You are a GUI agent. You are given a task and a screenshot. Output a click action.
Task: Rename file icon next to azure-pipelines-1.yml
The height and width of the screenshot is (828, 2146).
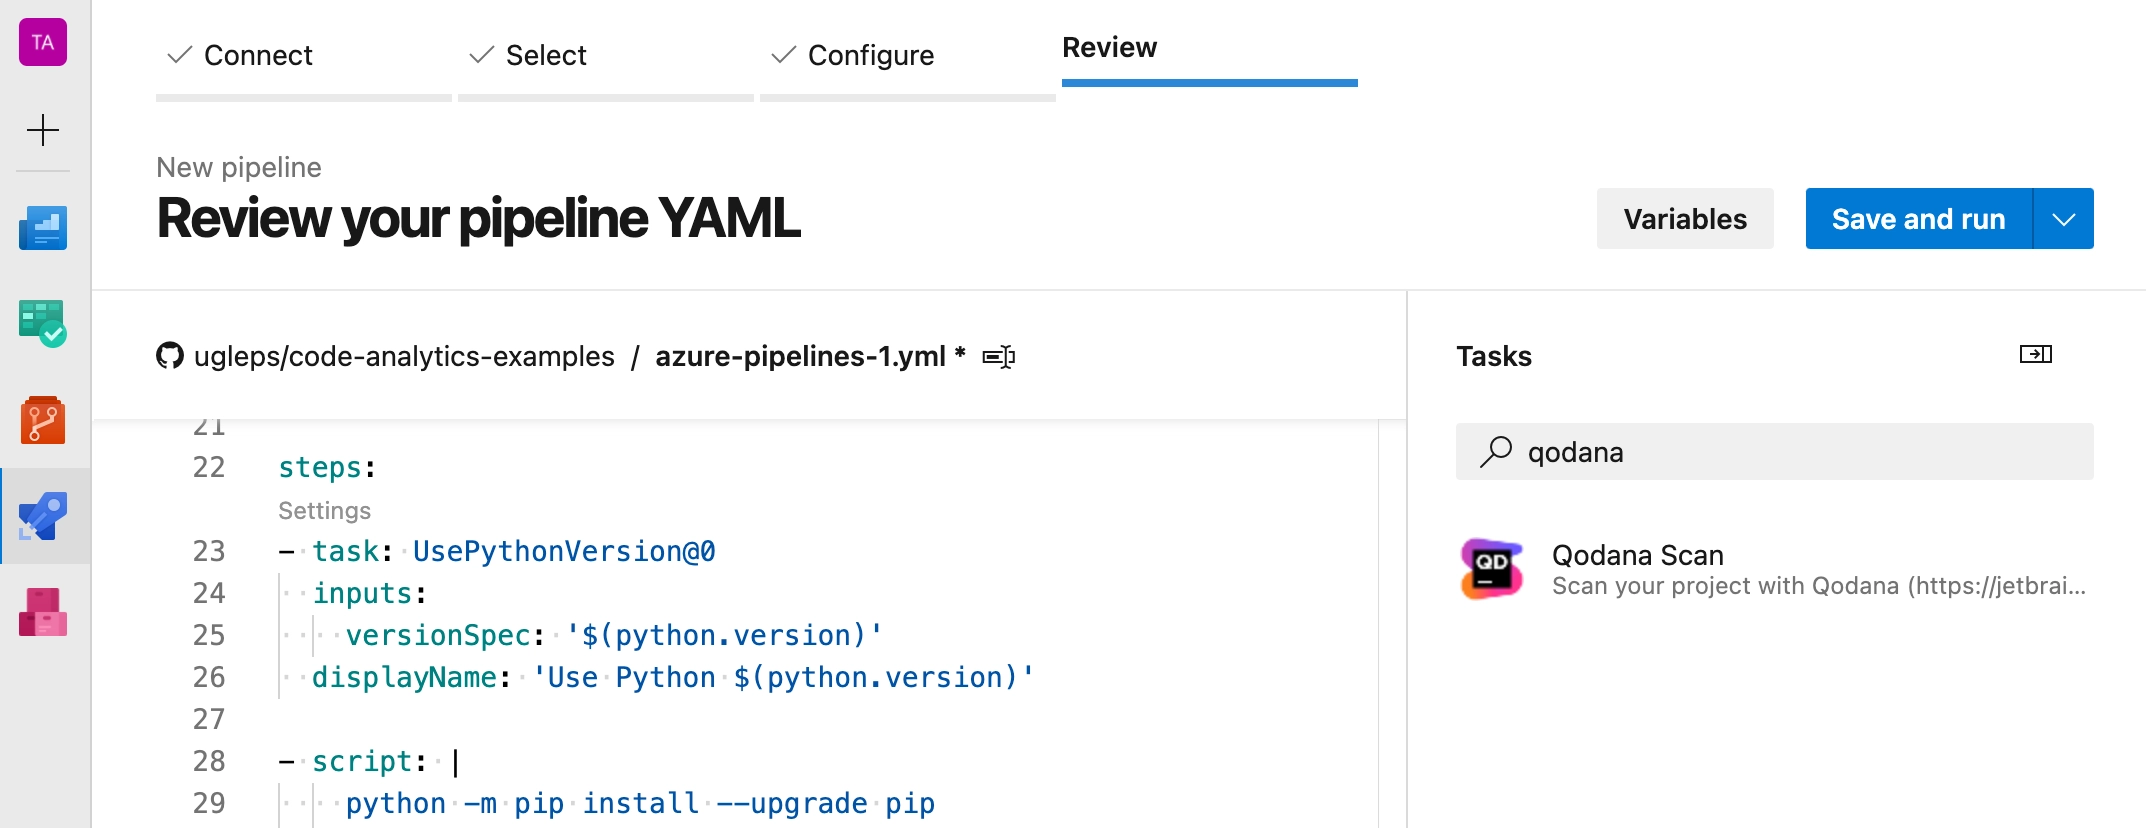(999, 357)
